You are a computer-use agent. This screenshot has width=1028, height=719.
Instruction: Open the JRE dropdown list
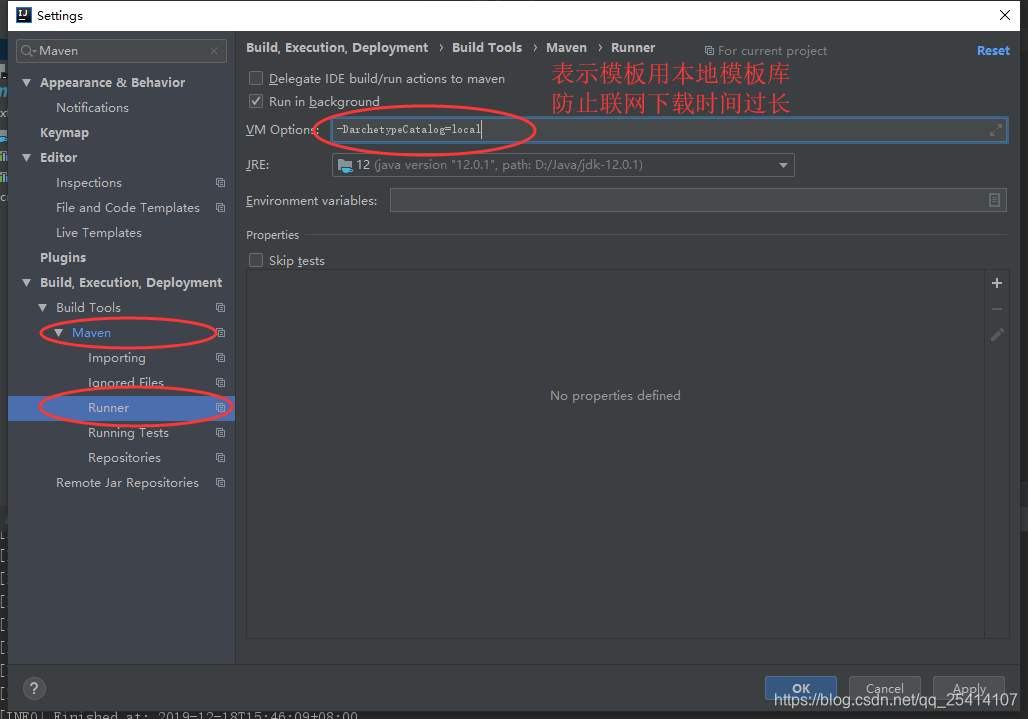pyautogui.click(x=783, y=165)
